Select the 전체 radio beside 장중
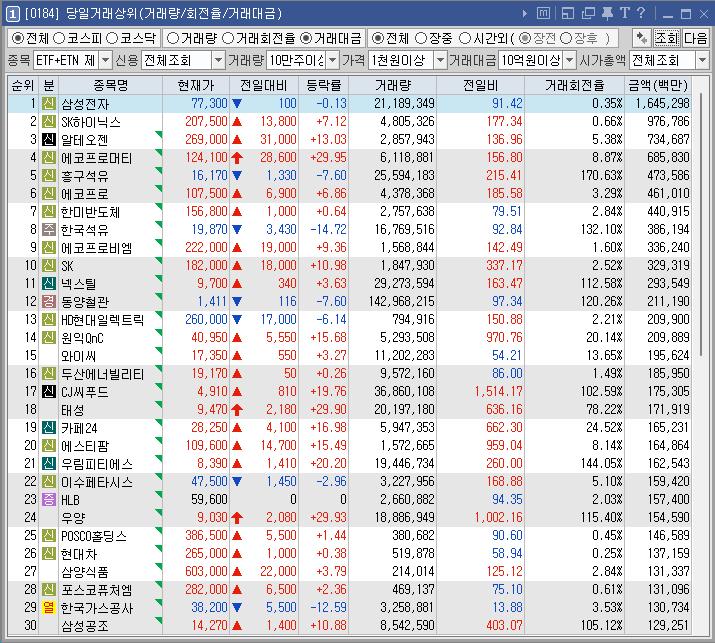 click(x=377, y=38)
